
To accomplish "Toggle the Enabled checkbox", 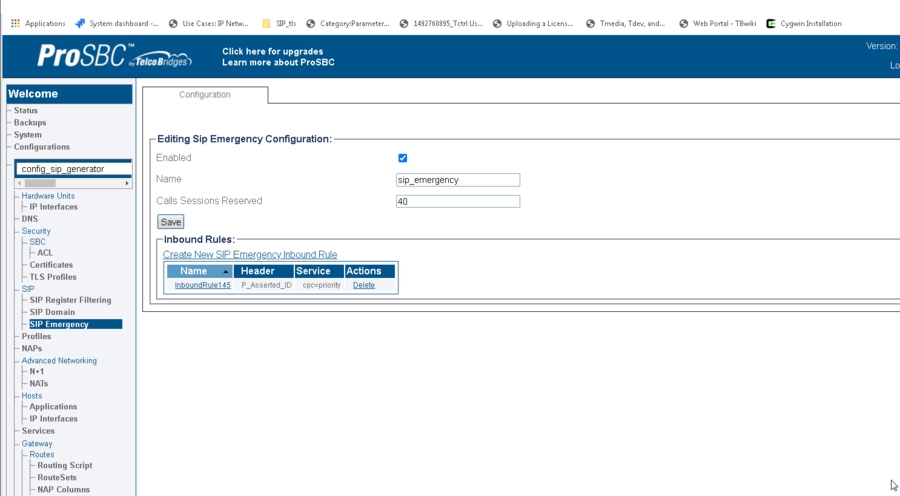I will [403, 158].
